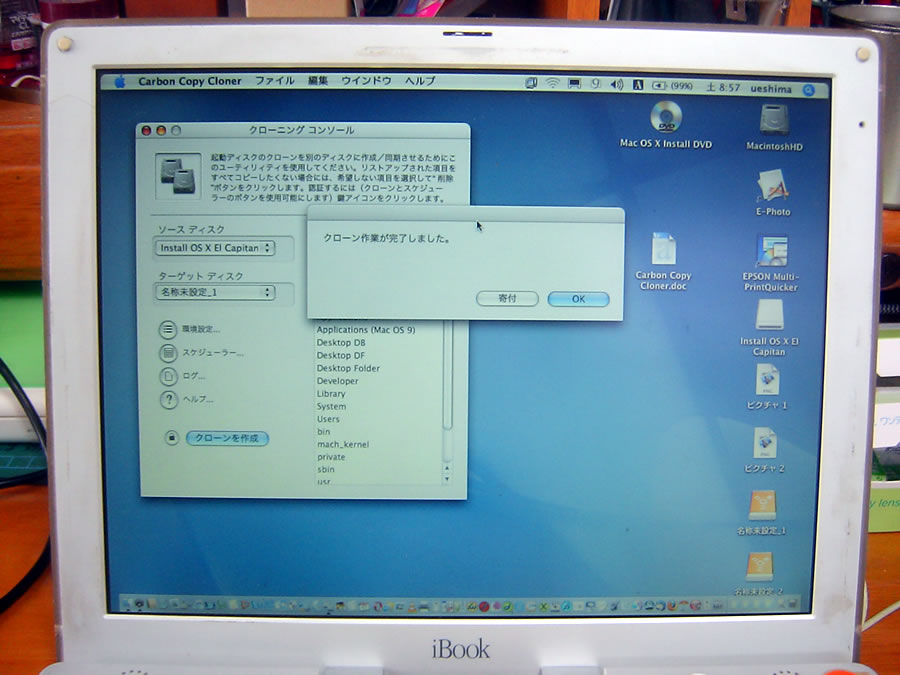Select 'System' in the item list
Image resolution: width=900 pixels, height=675 pixels.
(x=331, y=406)
